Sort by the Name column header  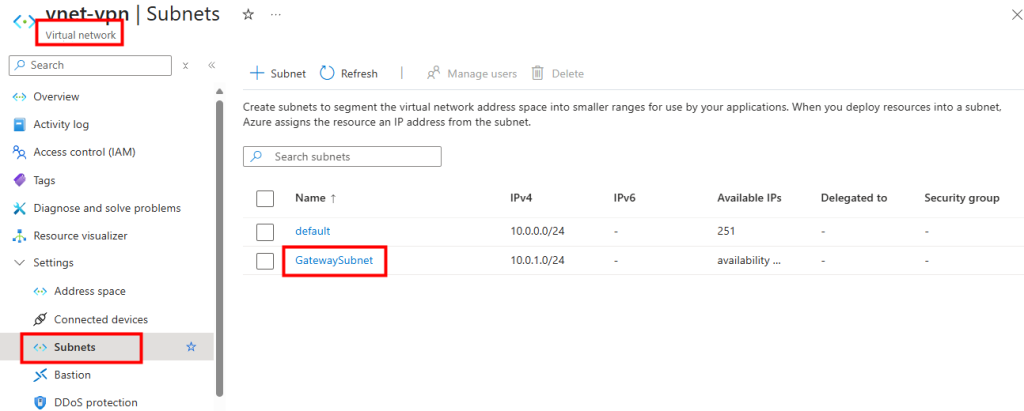[310, 198]
